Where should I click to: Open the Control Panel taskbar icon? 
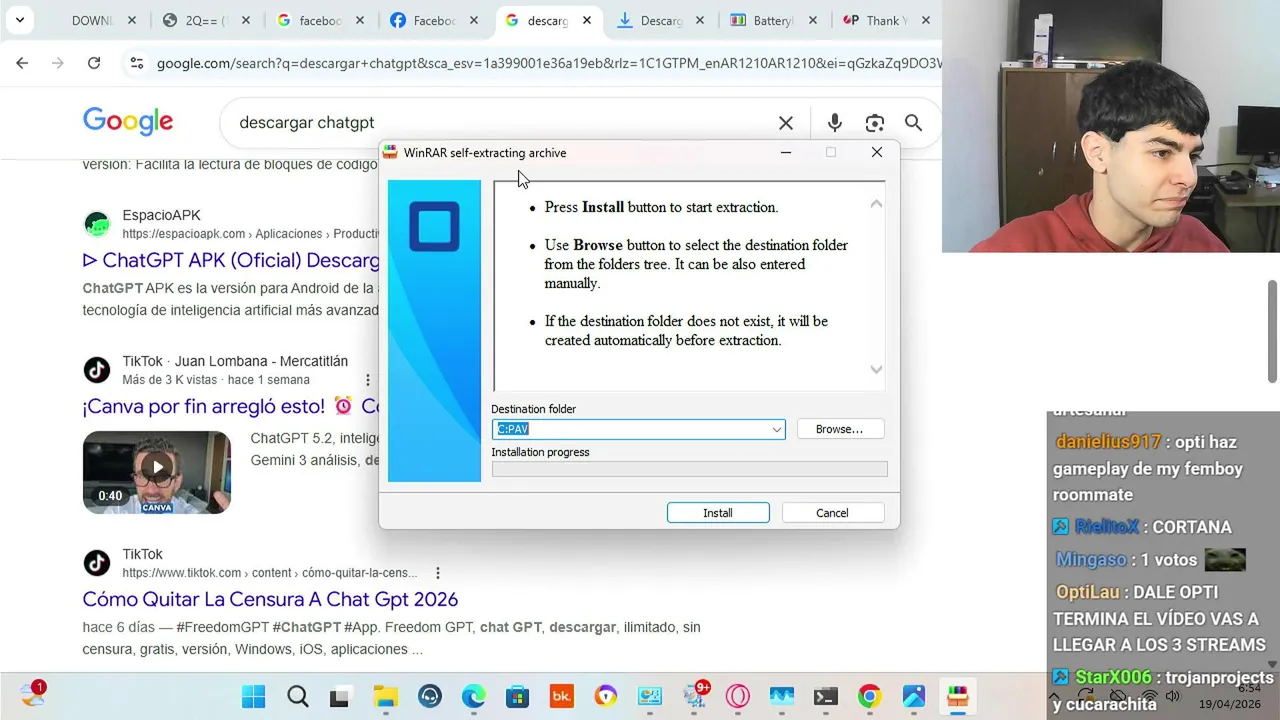tap(650, 697)
